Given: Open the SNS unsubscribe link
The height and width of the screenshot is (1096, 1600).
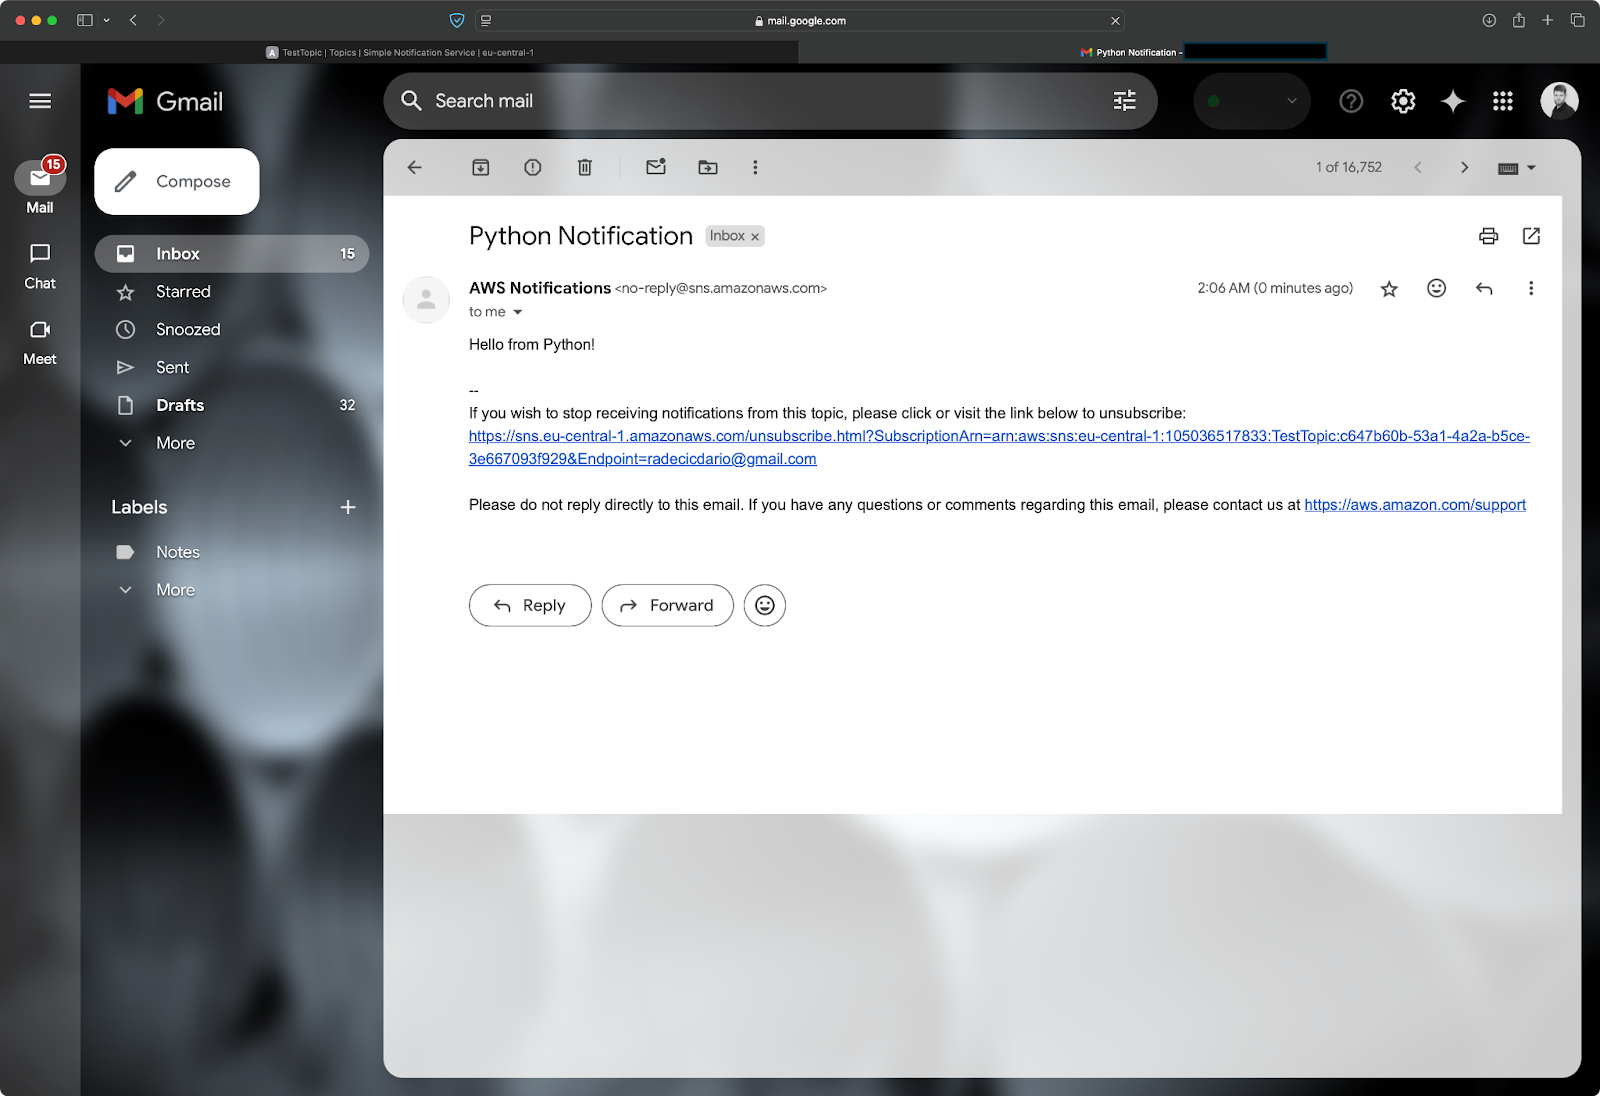Looking at the screenshot, I should pos(999,447).
